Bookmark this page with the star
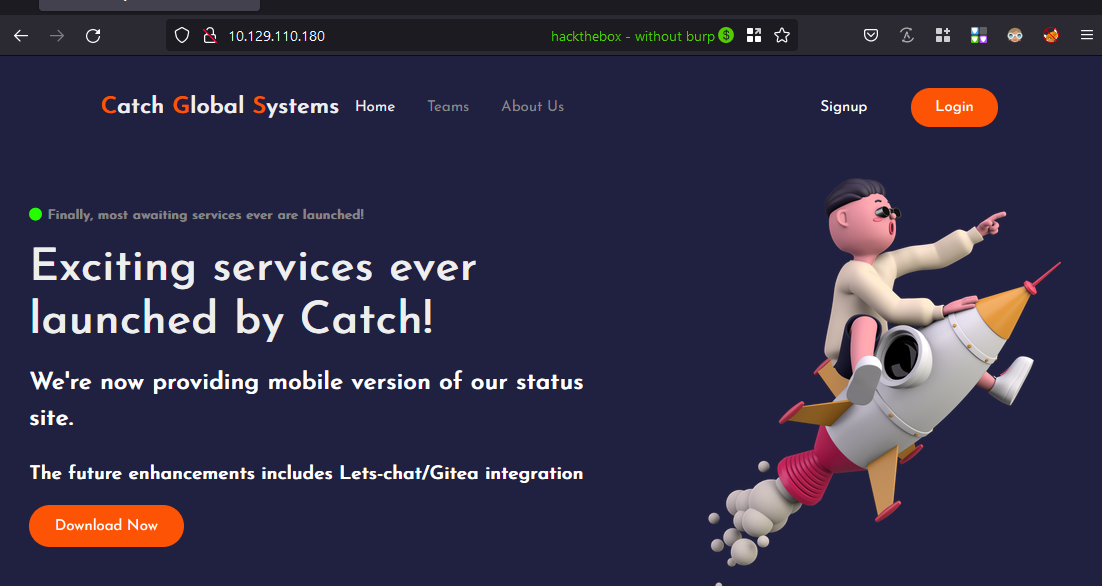 pyautogui.click(x=782, y=36)
